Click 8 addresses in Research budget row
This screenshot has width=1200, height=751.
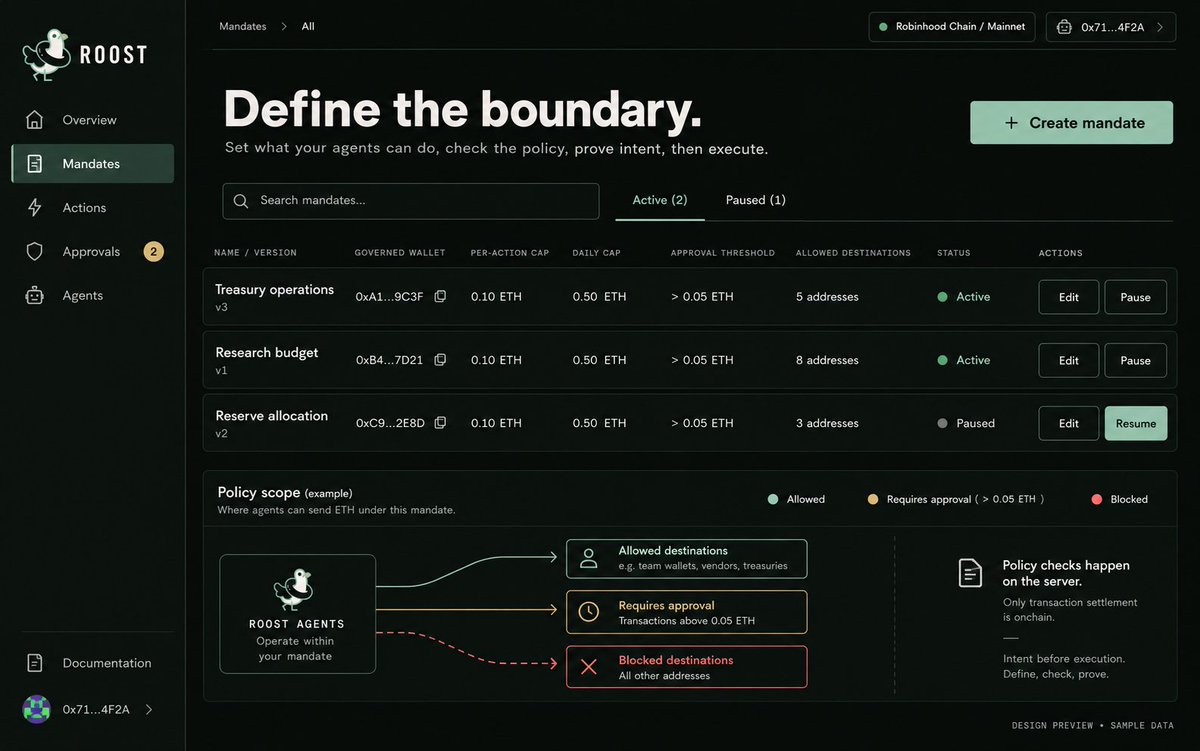(827, 360)
